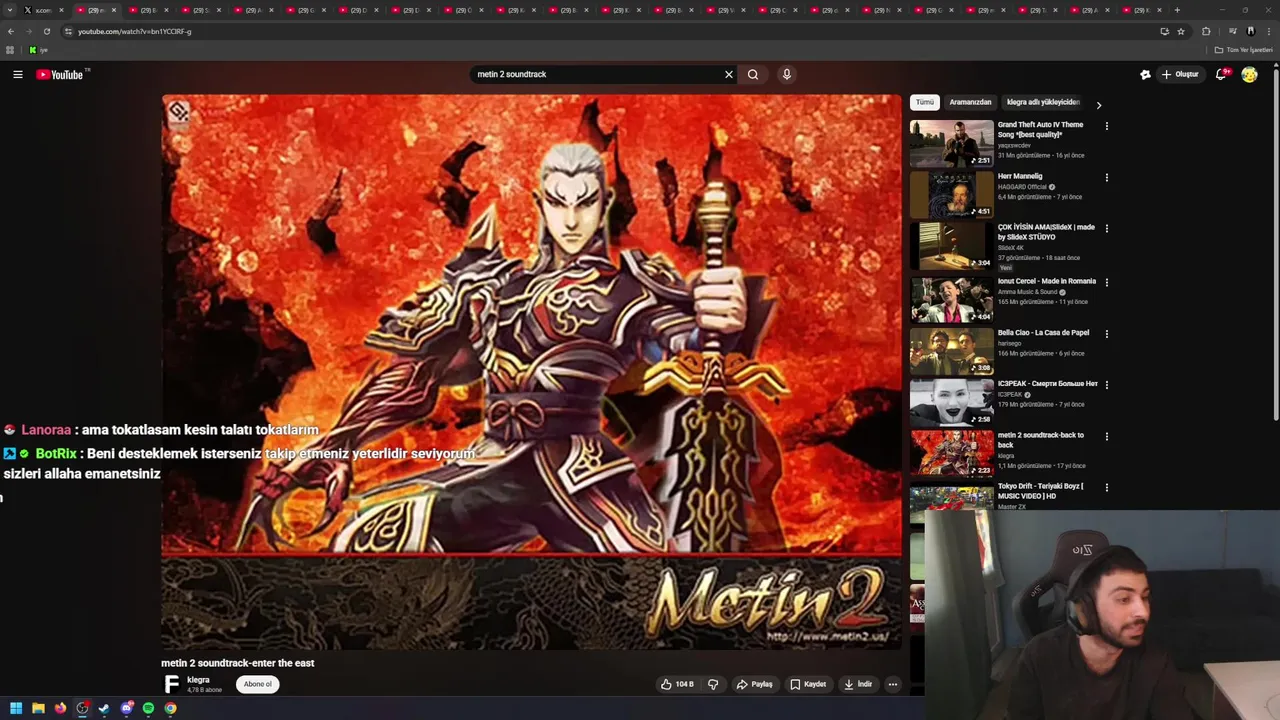The height and width of the screenshot is (720, 1280).
Task: Open the more actions three-dot menu below video
Action: (x=893, y=684)
